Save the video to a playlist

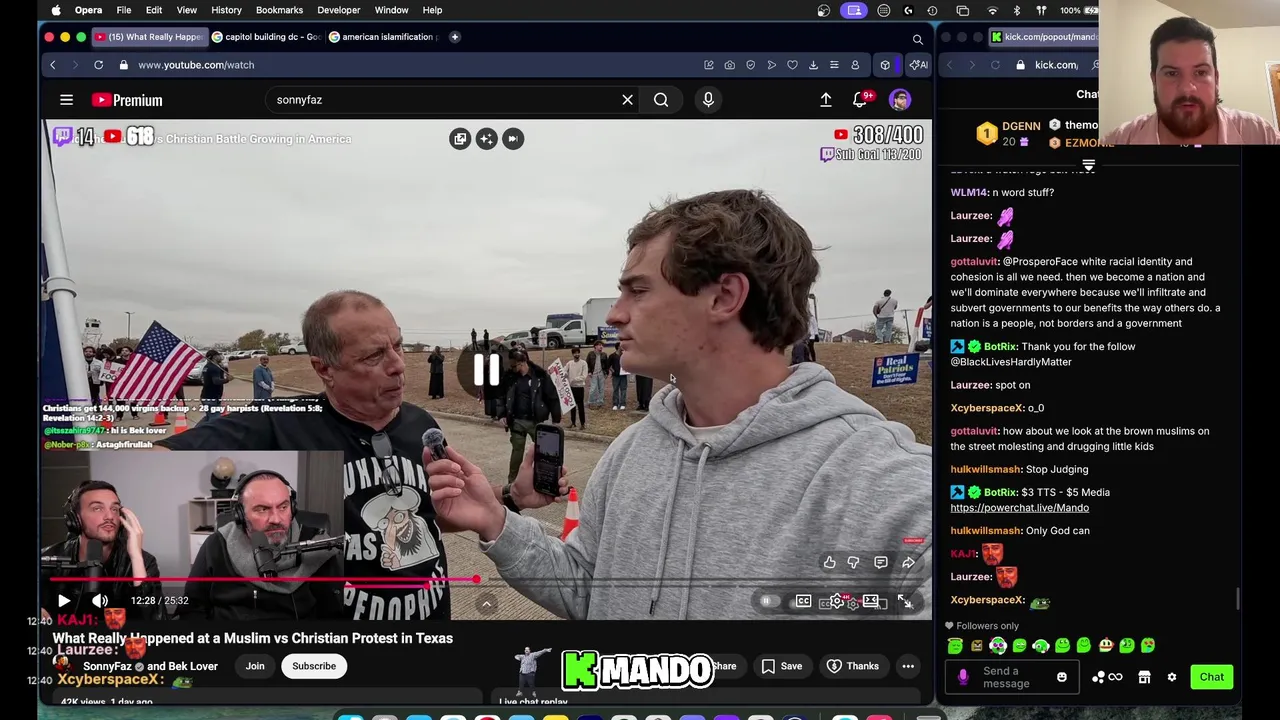(781, 666)
